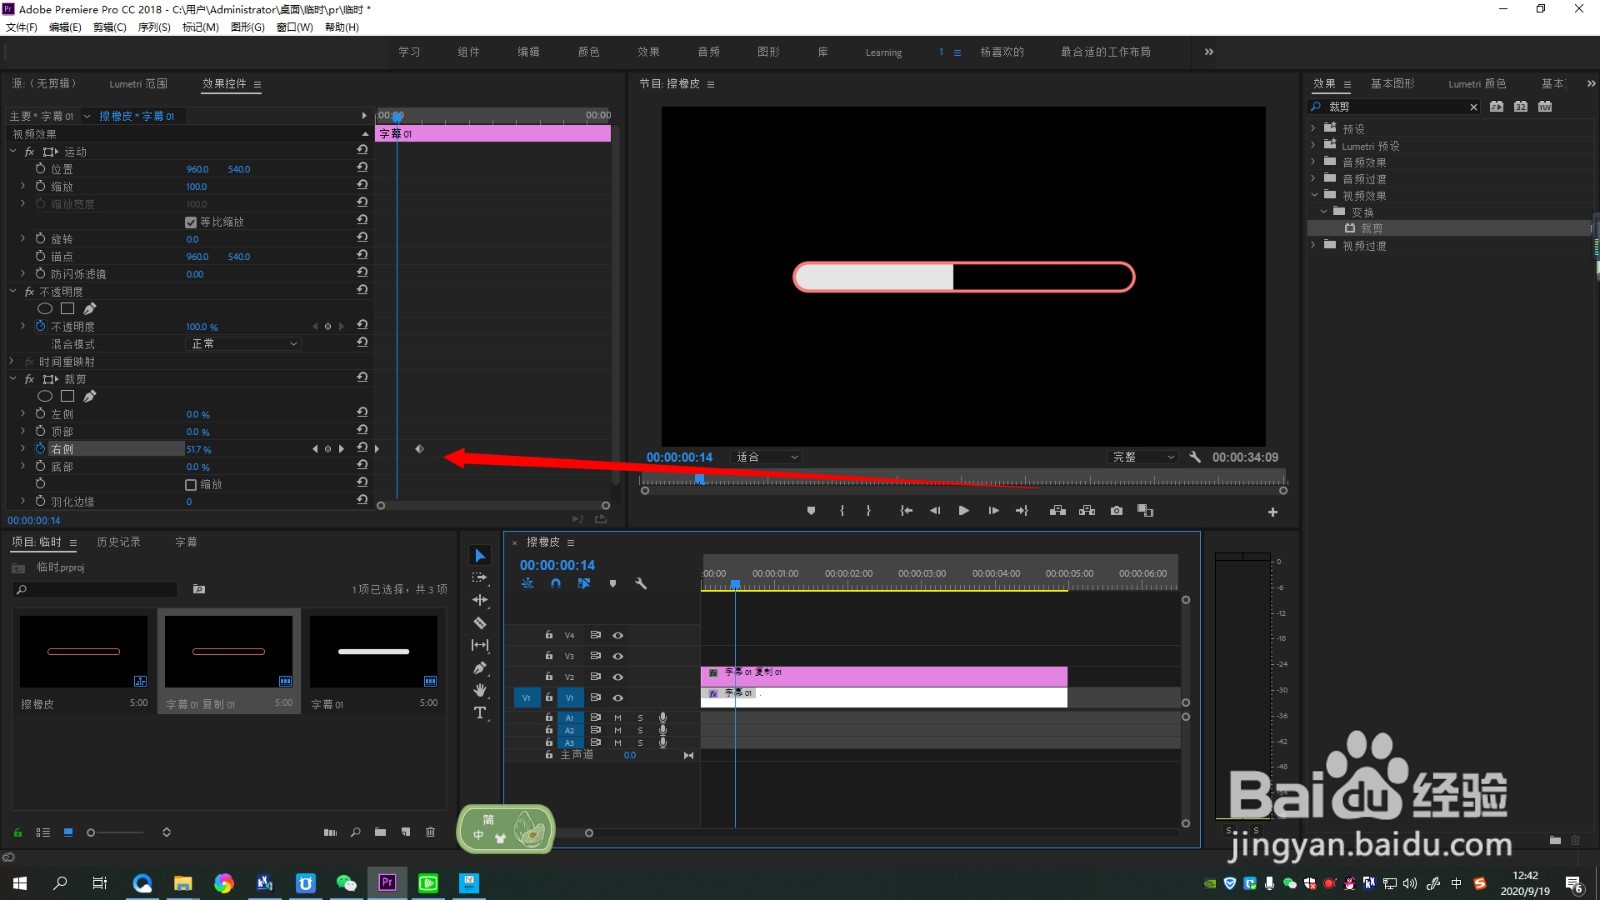Toggle animation stopwatch for Right crop
This screenshot has height=900, width=1600.
(x=41, y=449)
